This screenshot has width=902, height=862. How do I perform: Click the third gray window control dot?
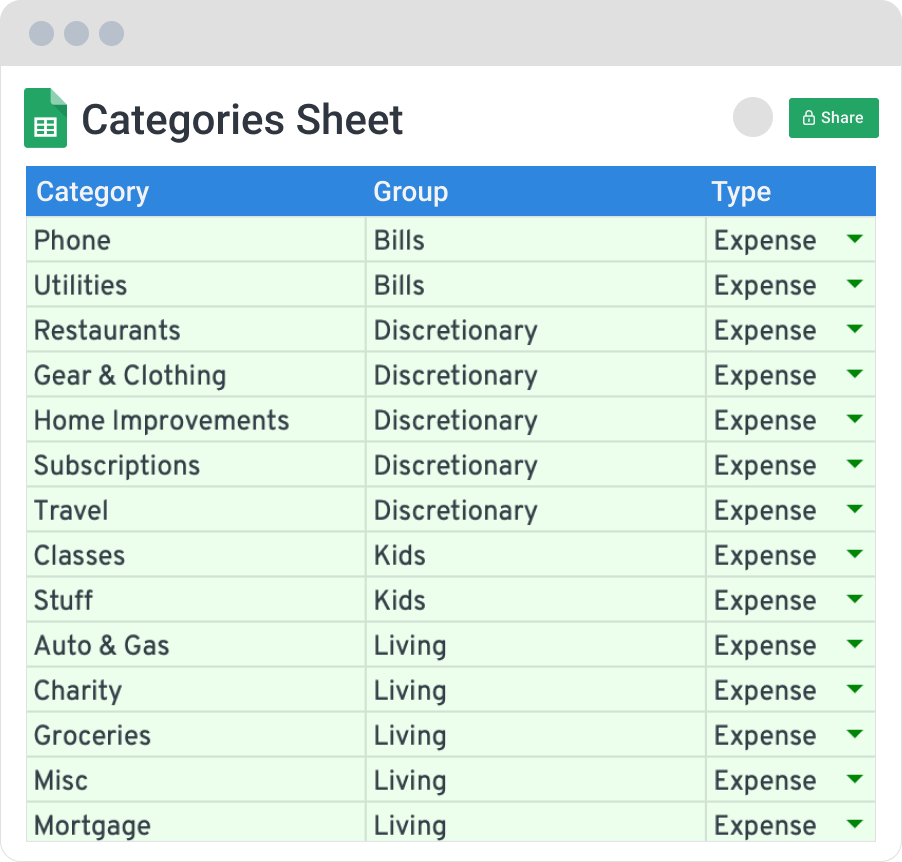112,33
